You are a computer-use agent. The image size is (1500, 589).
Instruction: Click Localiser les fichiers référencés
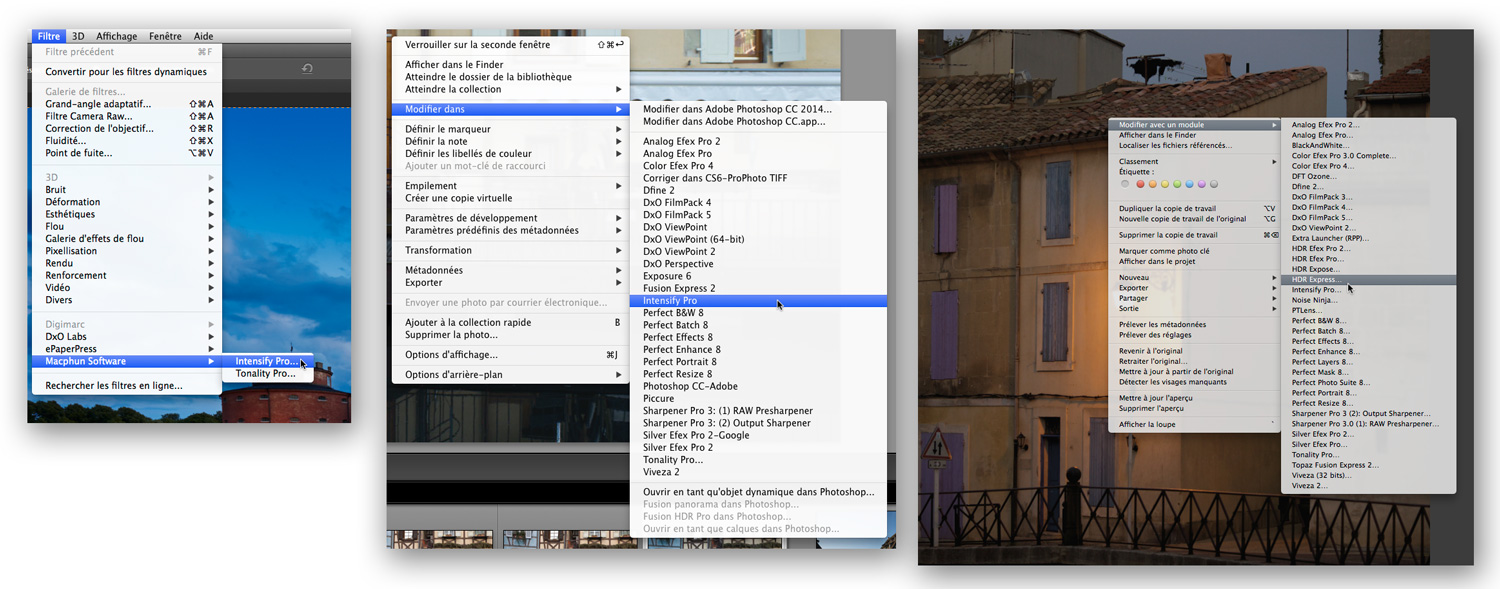(1194, 146)
